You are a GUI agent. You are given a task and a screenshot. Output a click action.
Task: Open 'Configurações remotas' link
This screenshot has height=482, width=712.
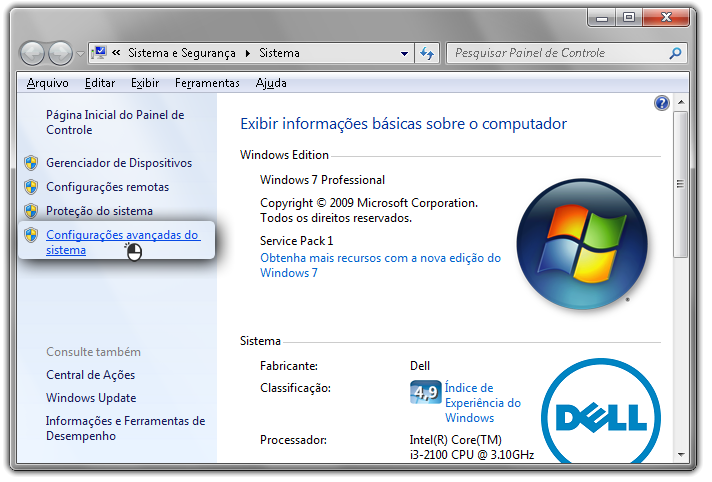coord(107,187)
